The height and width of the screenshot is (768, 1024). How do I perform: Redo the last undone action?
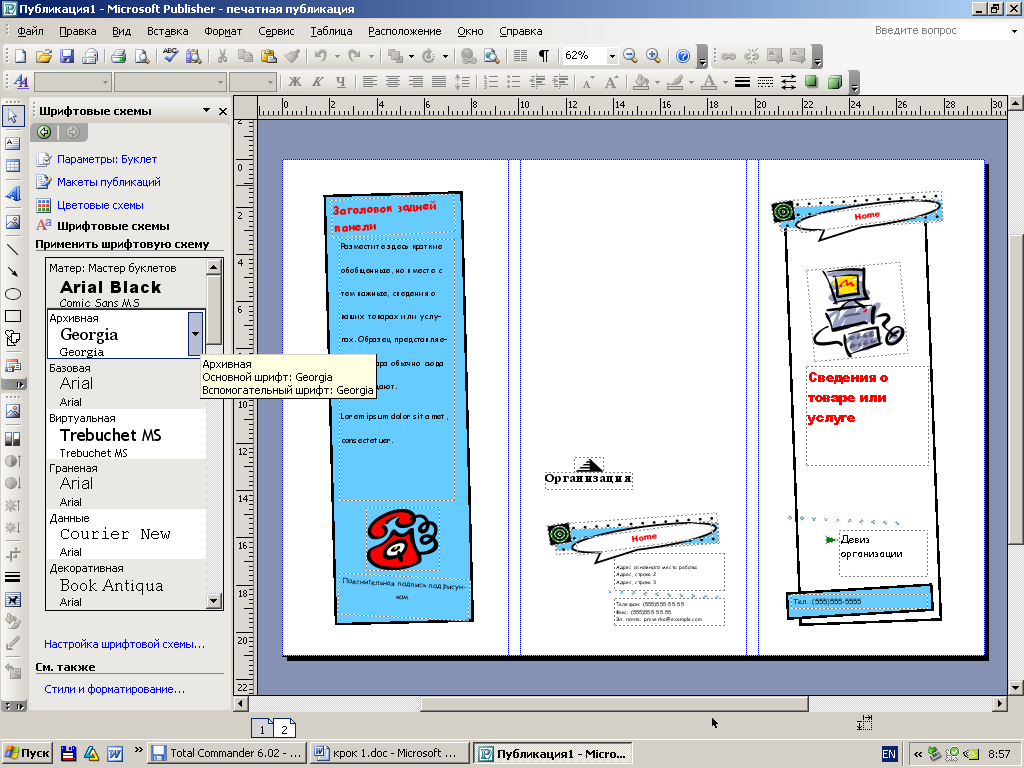pyautogui.click(x=355, y=56)
